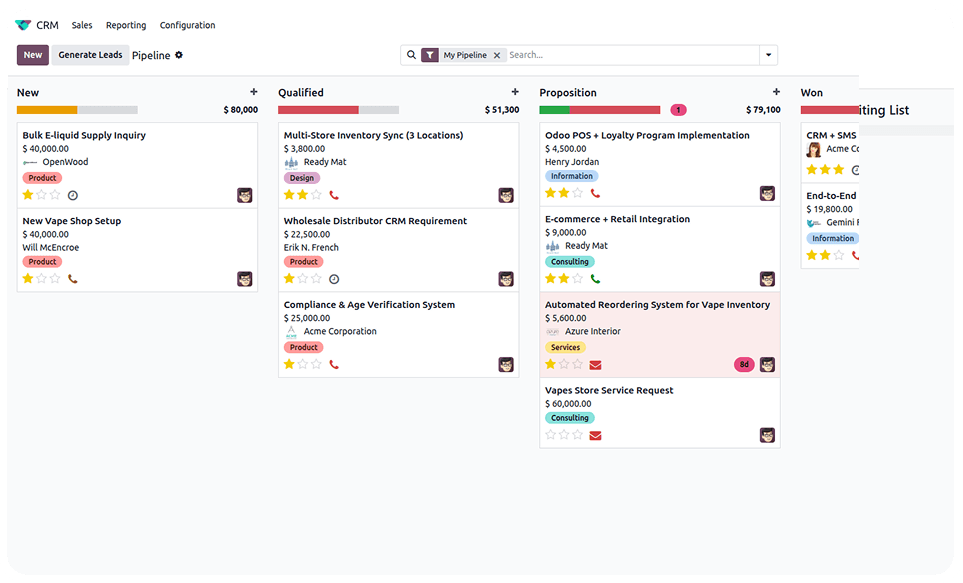
Task: Open phone activity on New Vape Shop Setup
Action: click(72, 279)
